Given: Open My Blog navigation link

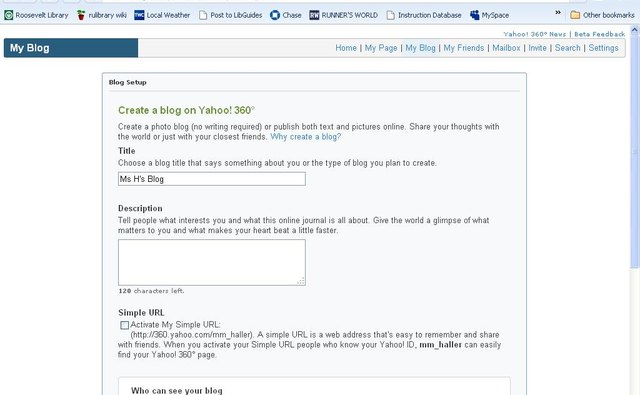Looking at the screenshot, I should 420,48.
